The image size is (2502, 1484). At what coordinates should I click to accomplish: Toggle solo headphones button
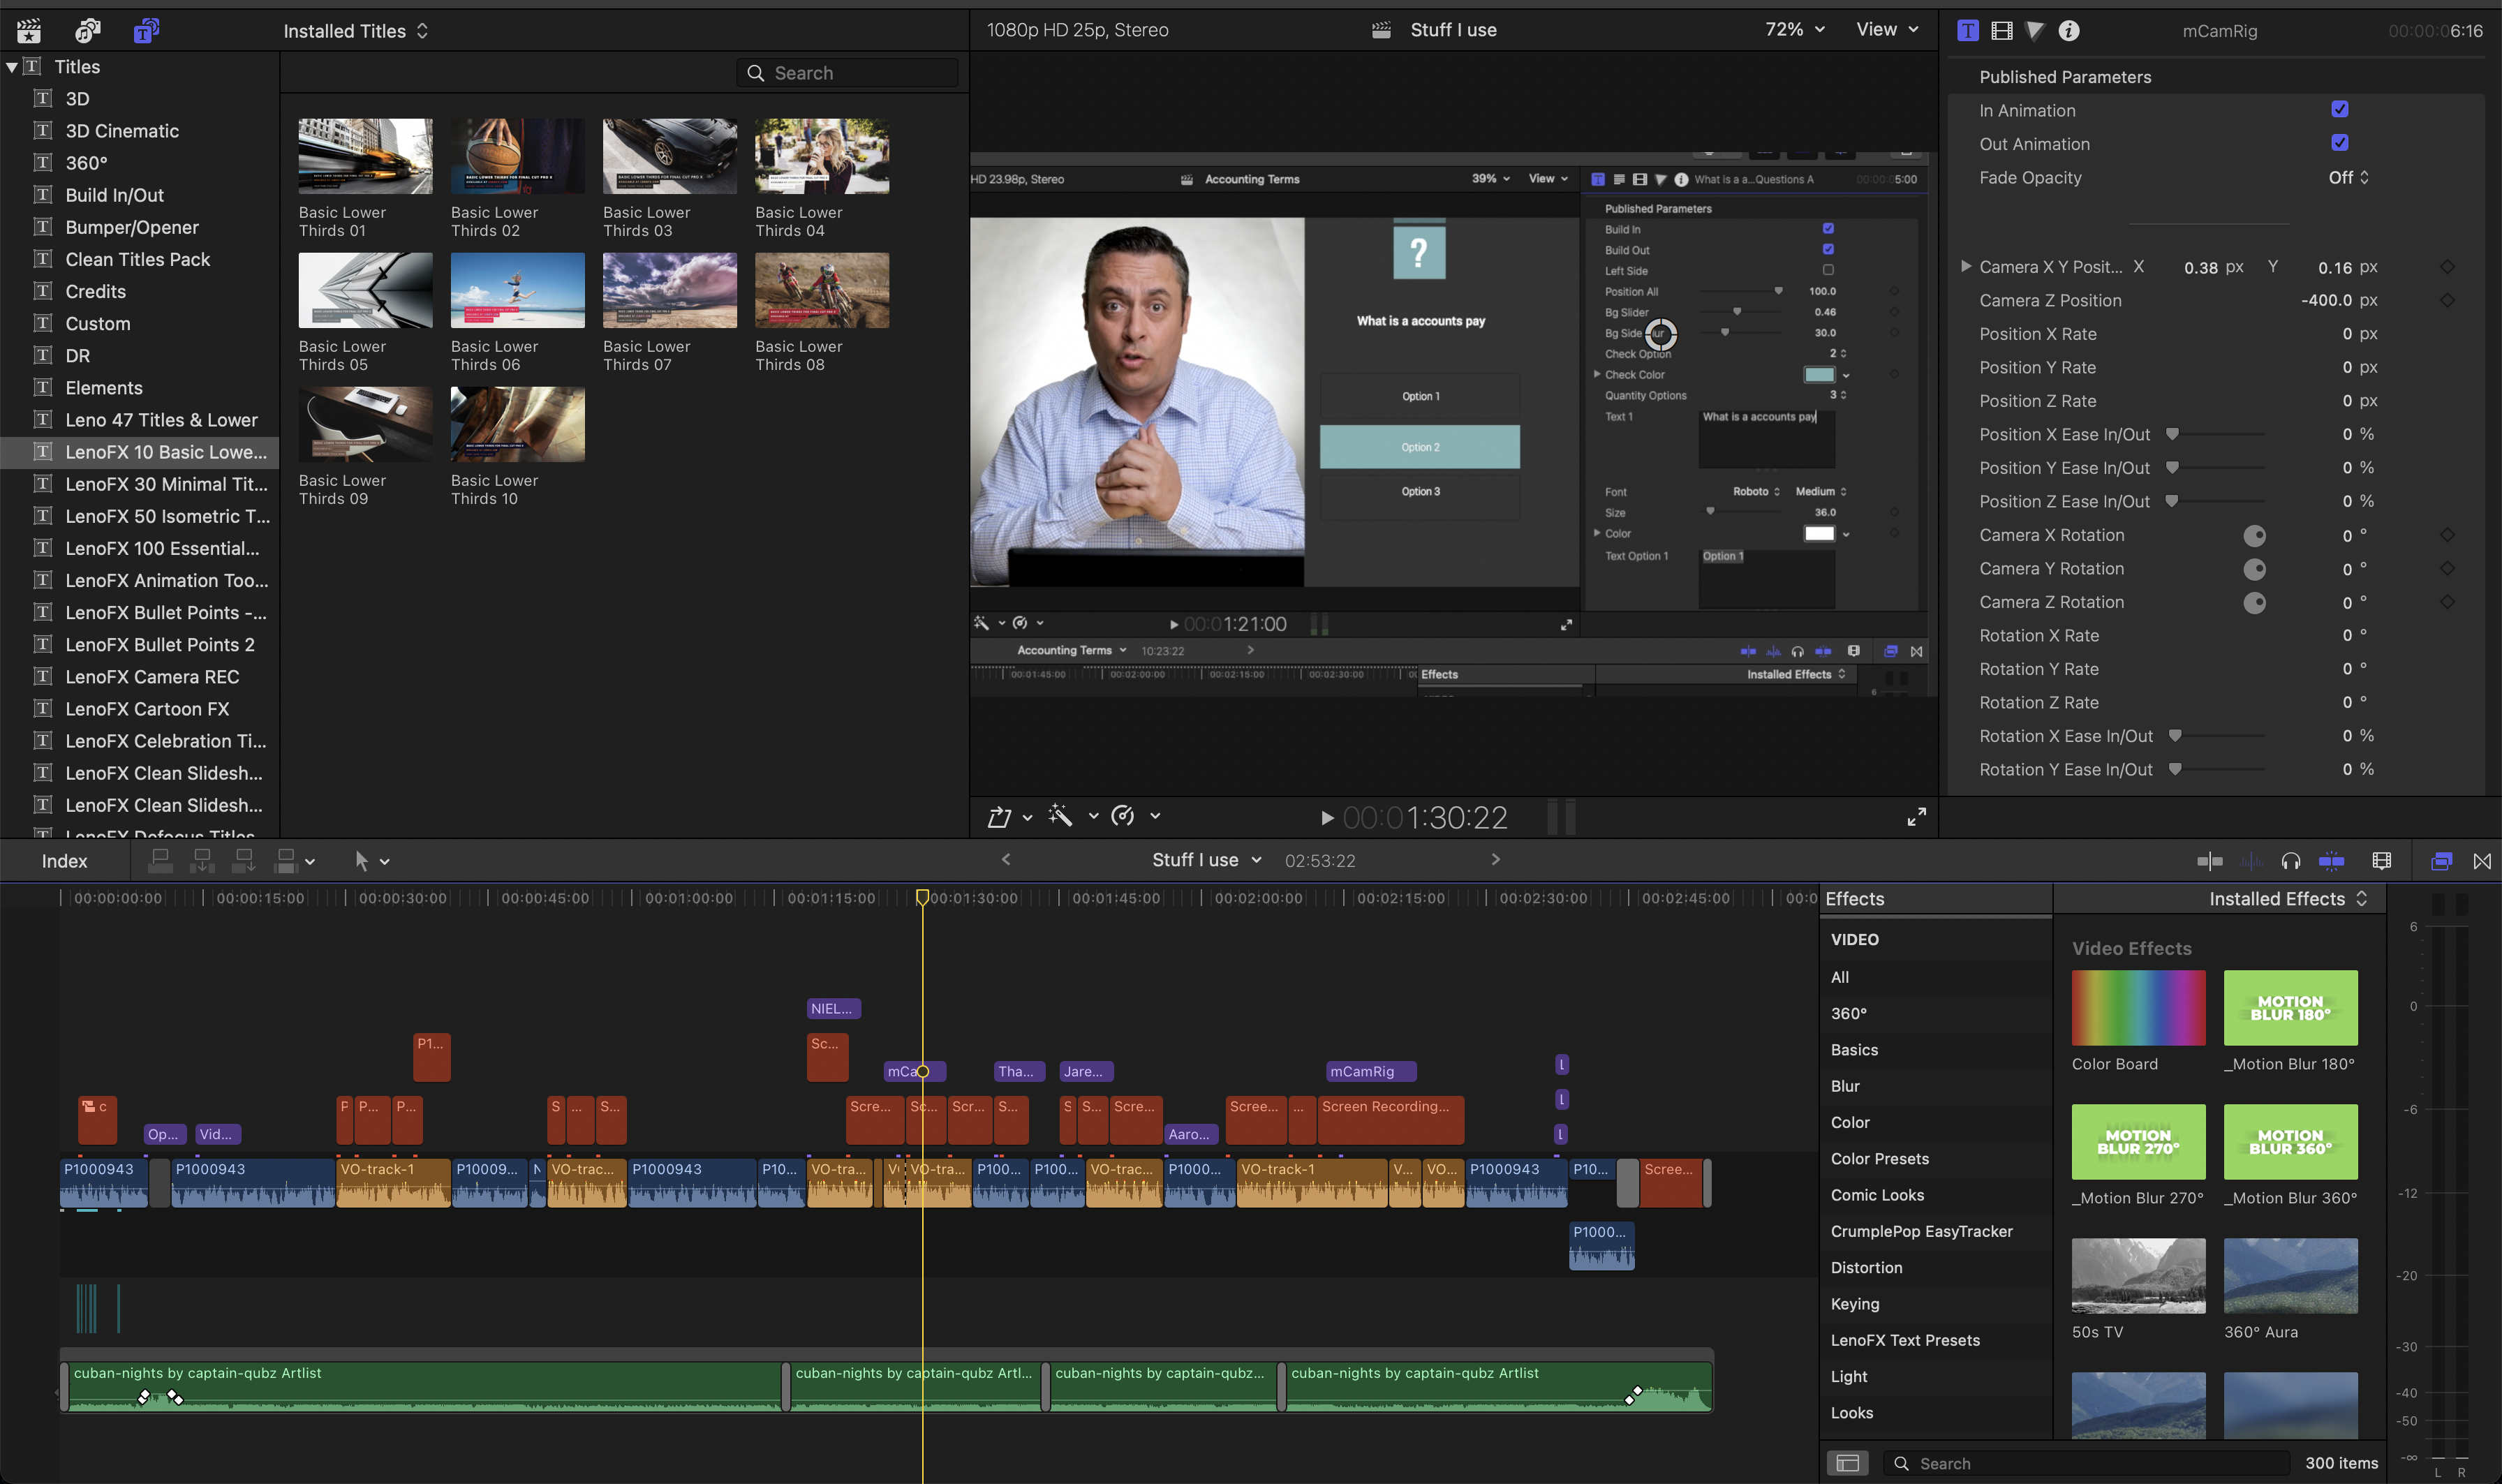tap(2291, 861)
